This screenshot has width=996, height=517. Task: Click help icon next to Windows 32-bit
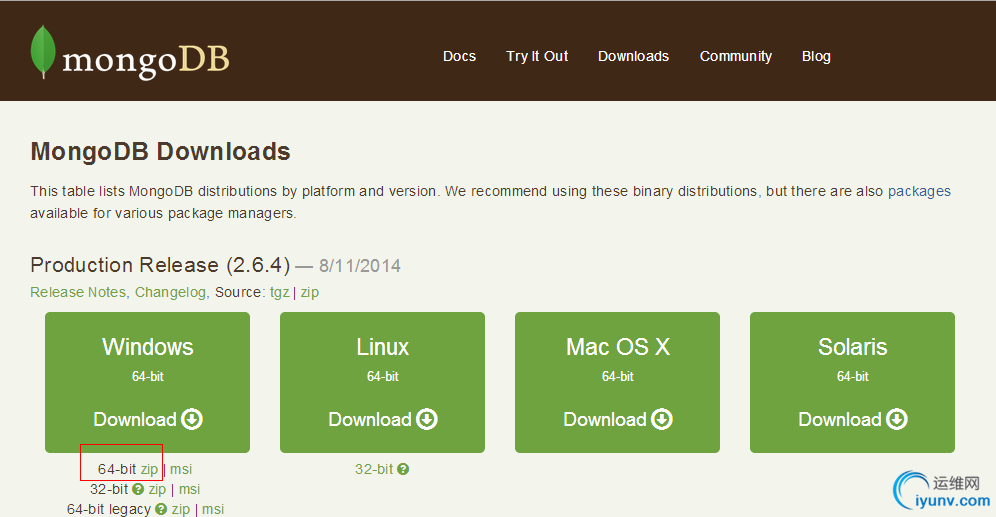click(138, 489)
